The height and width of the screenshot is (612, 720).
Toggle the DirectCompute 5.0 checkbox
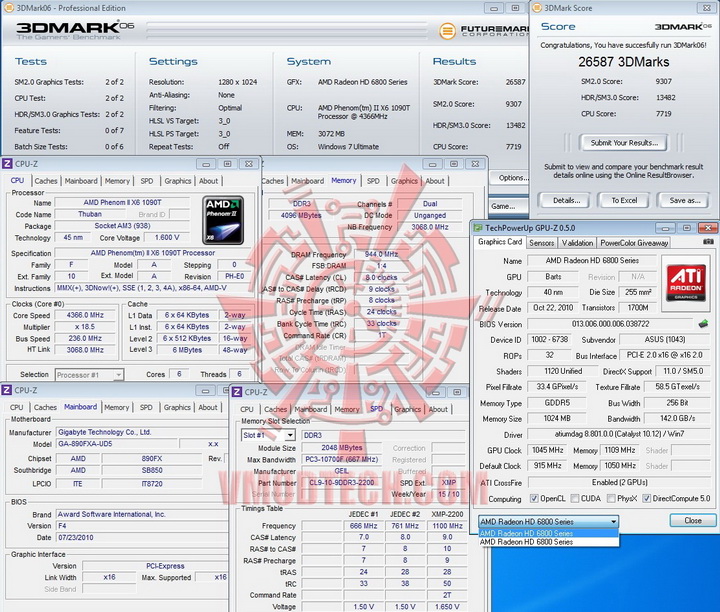(x=647, y=498)
